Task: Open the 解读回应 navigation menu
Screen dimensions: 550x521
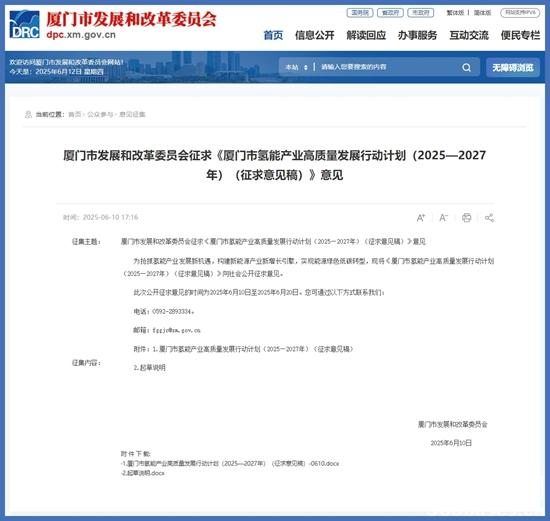Action: (x=366, y=35)
